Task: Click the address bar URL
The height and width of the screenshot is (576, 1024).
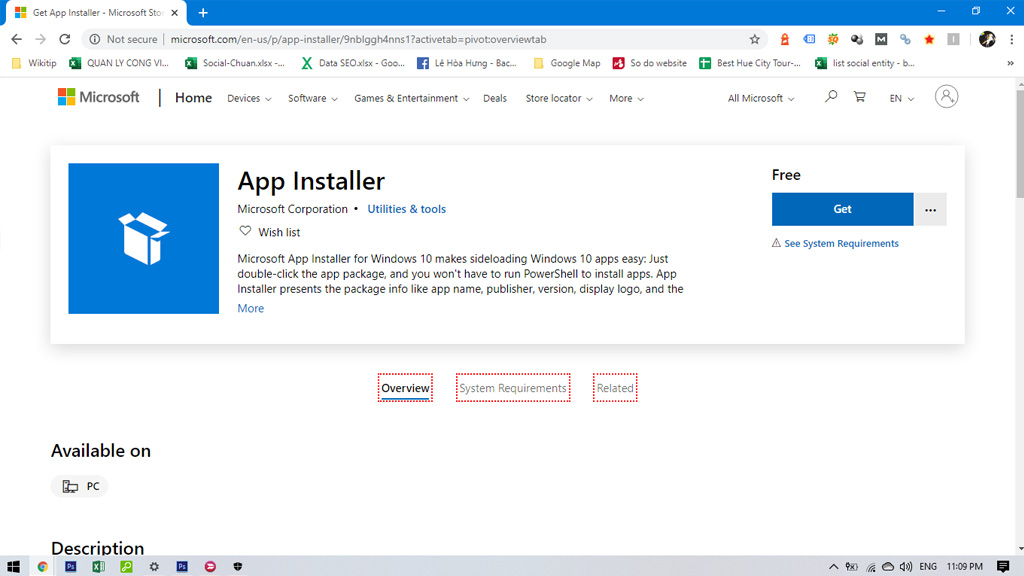Action: (x=358, y=39)
